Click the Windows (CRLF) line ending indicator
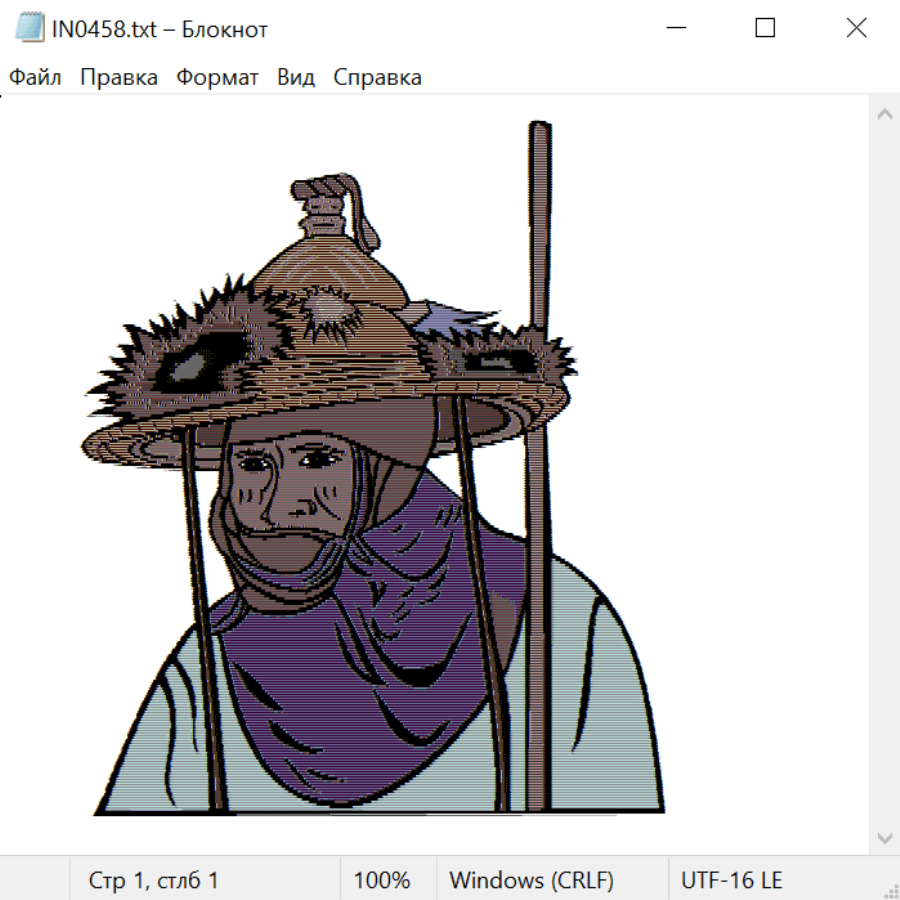 pyautogui.click(x=531, y=880)
